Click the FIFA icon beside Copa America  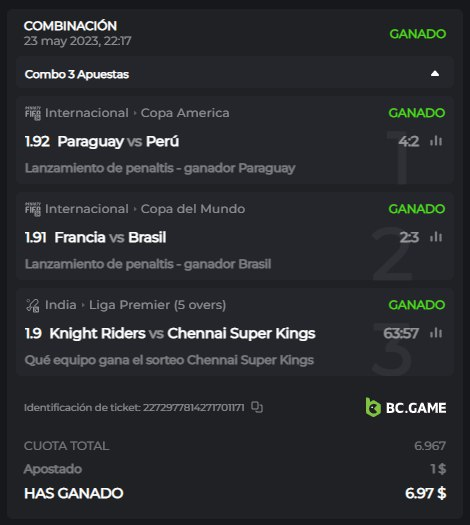click(x=33, y=113)
